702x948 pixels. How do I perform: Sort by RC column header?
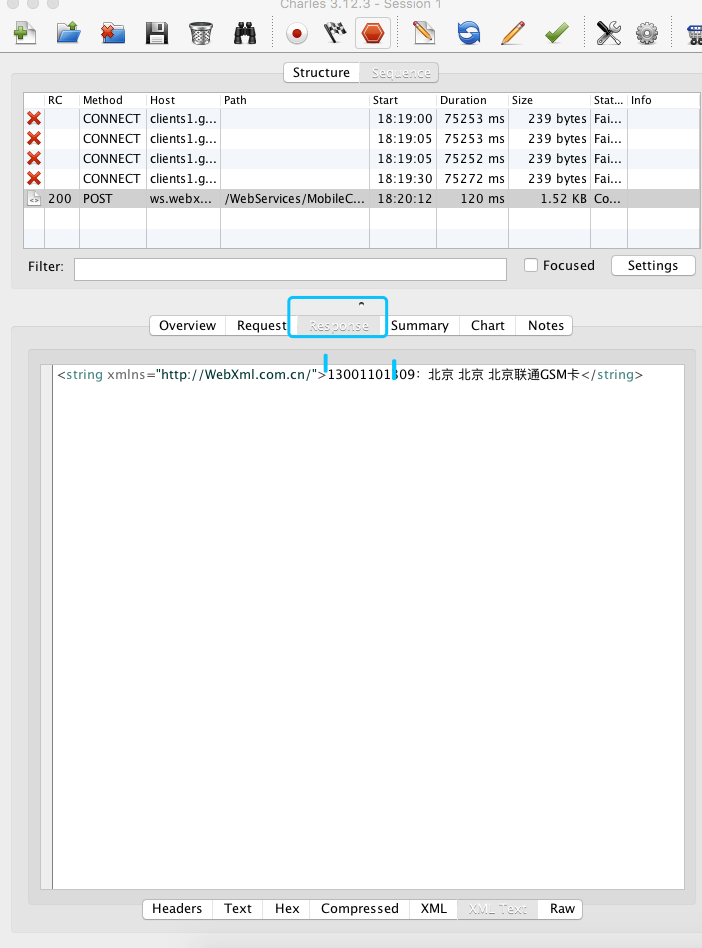[x=62, y=100]
